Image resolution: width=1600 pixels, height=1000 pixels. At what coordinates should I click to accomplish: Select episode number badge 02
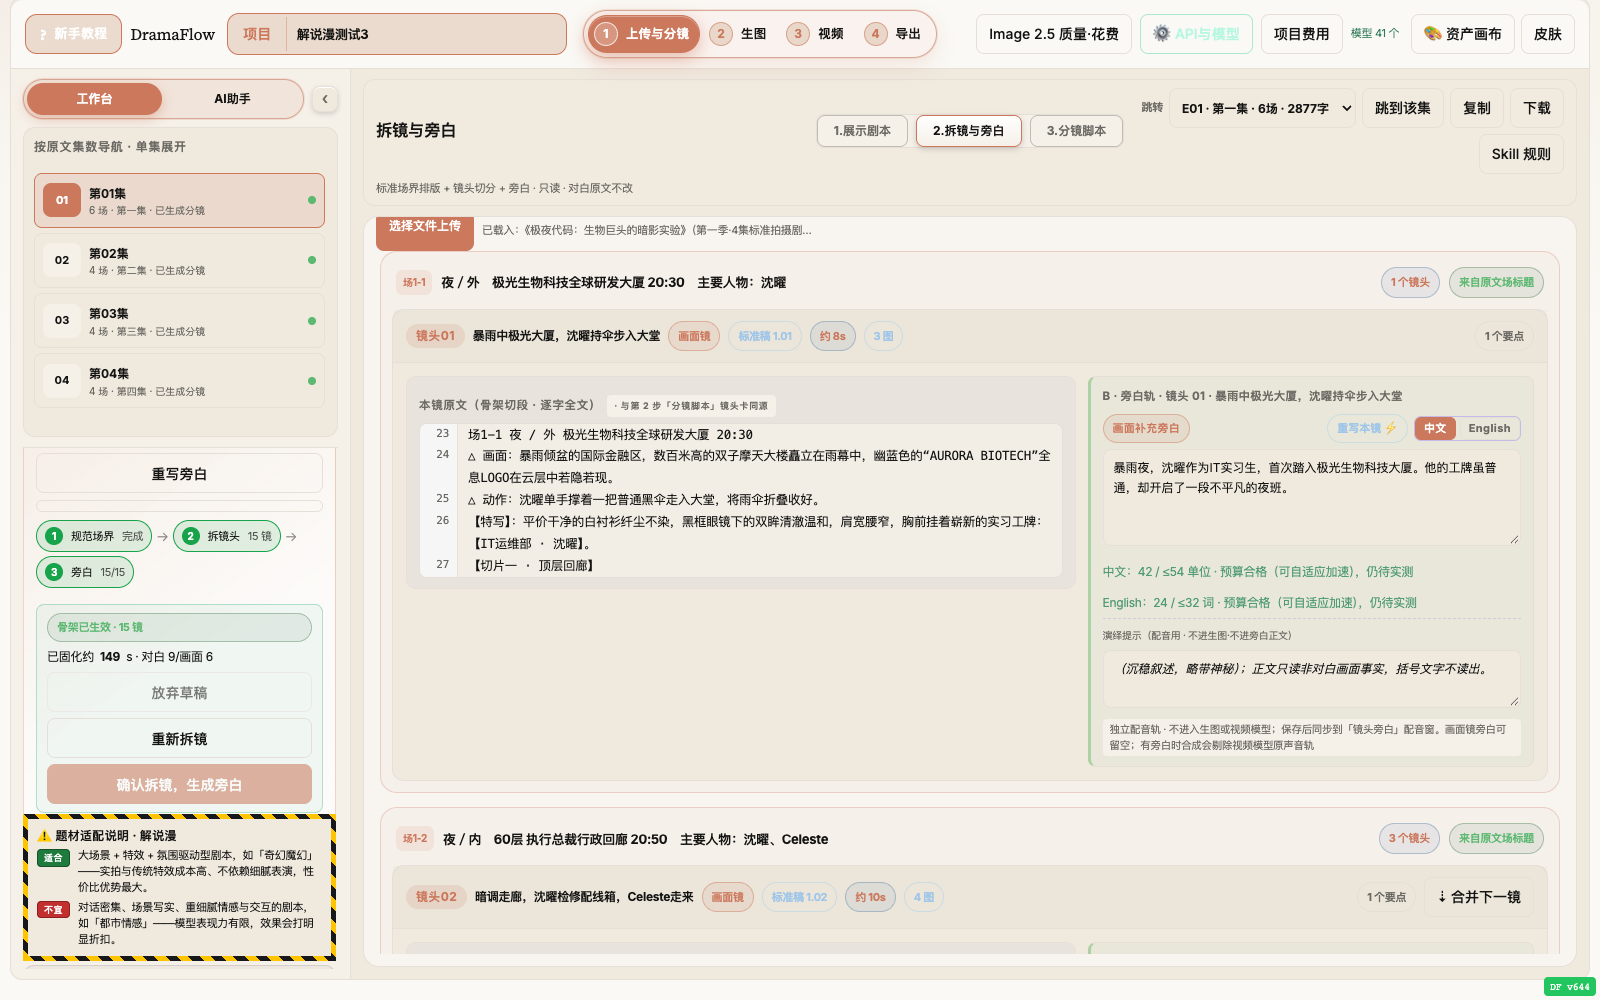click(62, 260)
